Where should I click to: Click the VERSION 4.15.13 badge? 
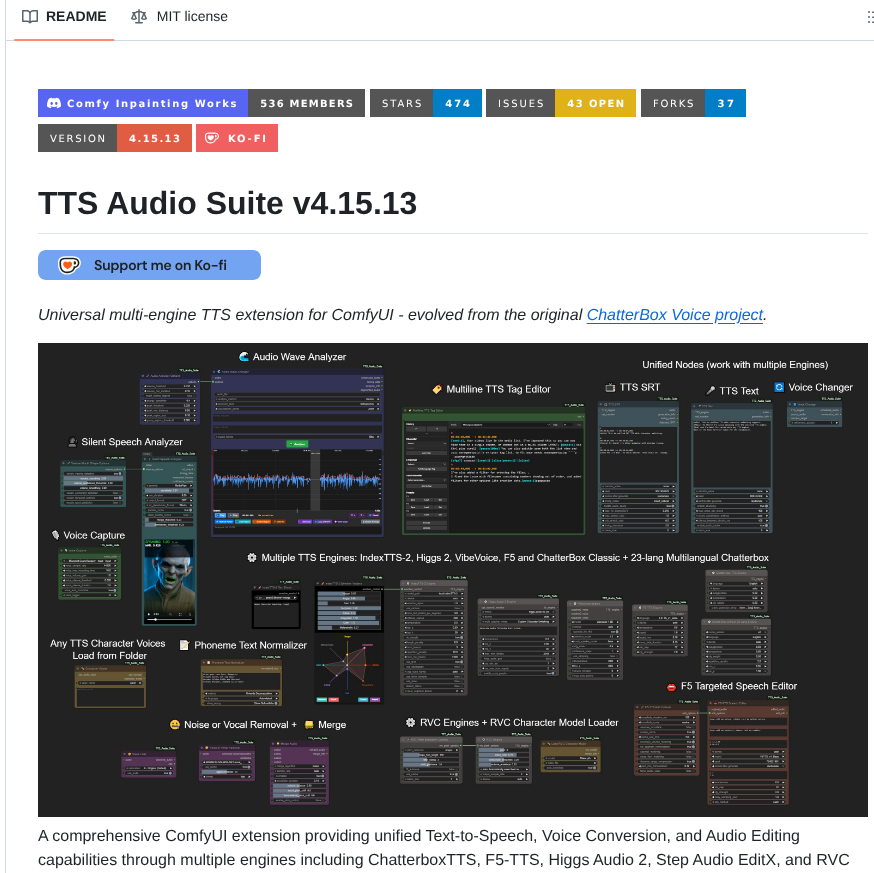(x=116, y=138)
